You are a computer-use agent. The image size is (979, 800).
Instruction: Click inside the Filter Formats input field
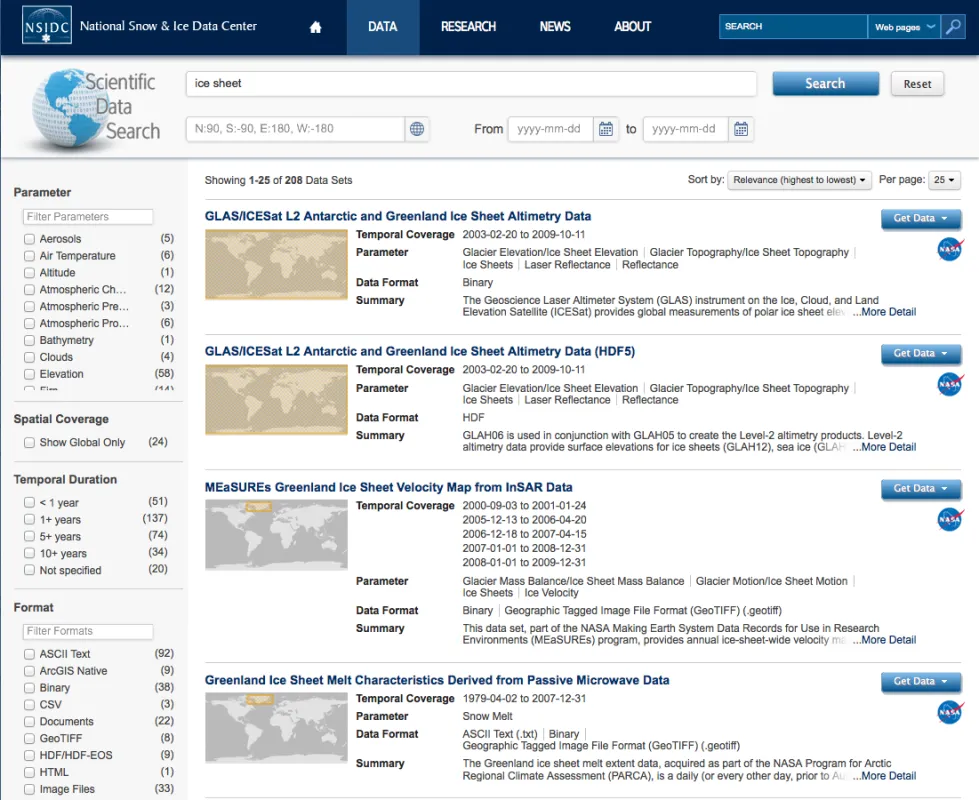click(x=87, y=631)
